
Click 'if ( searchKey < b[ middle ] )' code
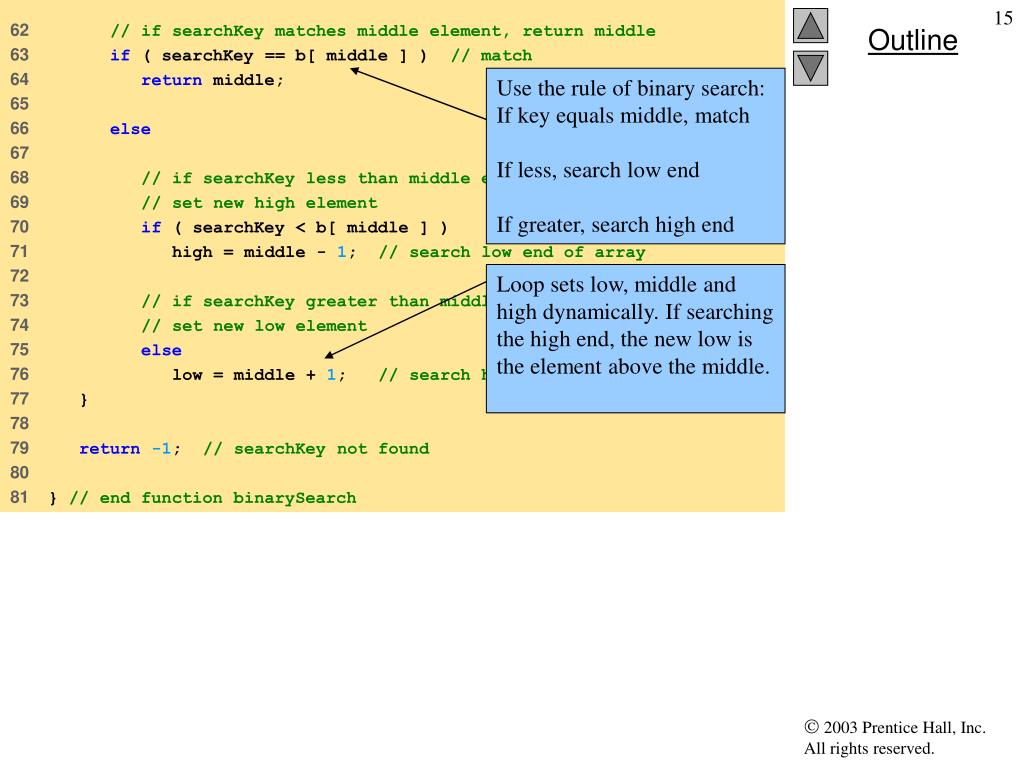[295, 227]
